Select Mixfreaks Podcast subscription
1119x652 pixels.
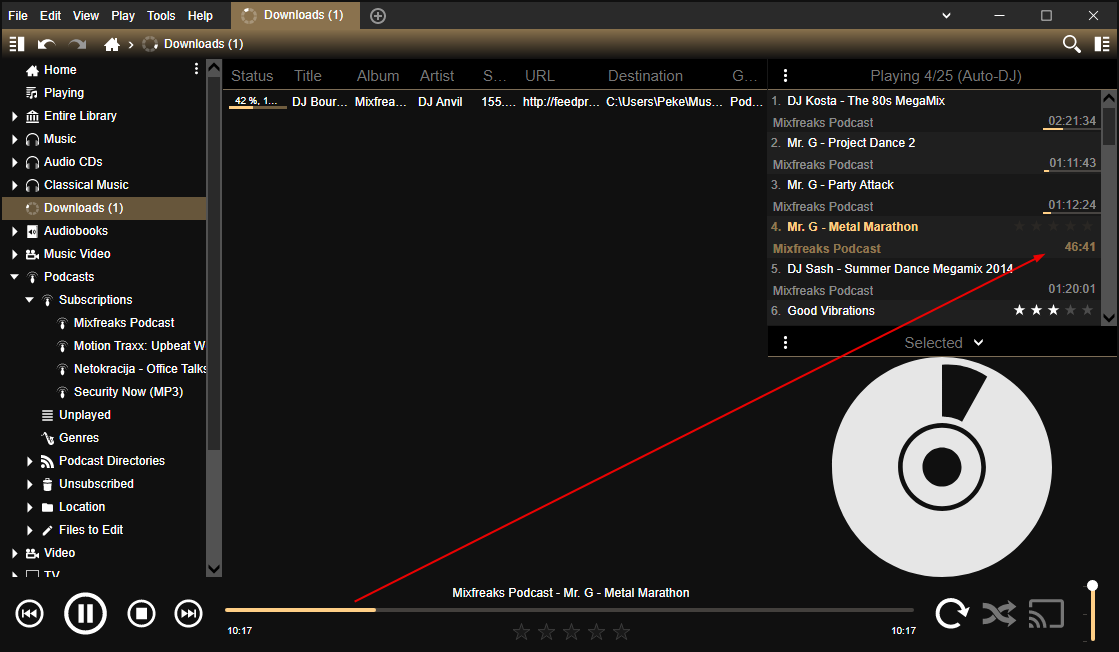123,323
